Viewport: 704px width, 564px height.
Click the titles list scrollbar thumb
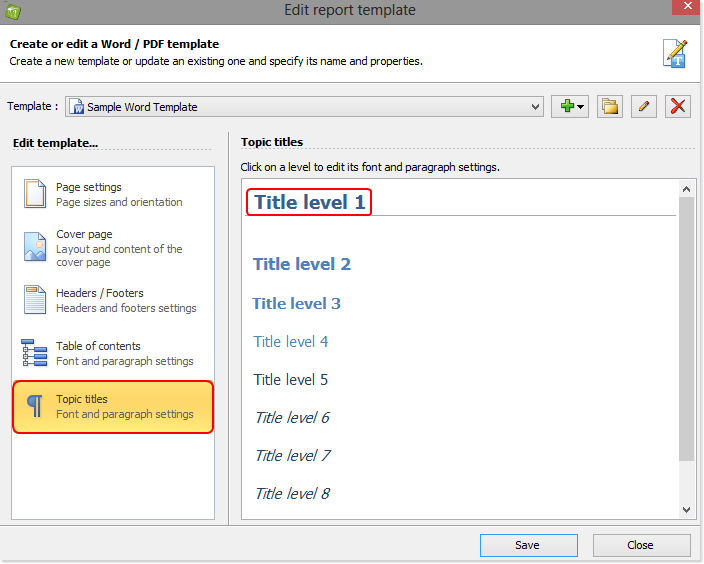(686, 329)
